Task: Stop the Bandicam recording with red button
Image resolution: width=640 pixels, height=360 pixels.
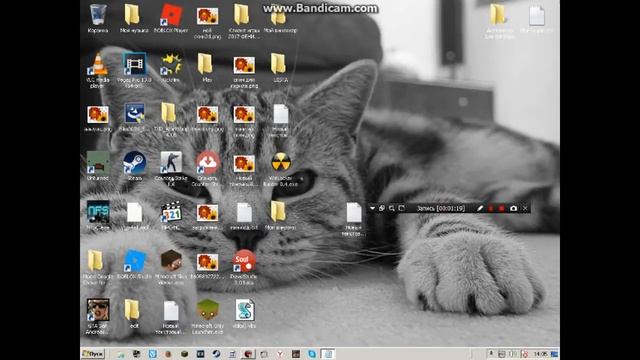Action: [x=502, y=208]
